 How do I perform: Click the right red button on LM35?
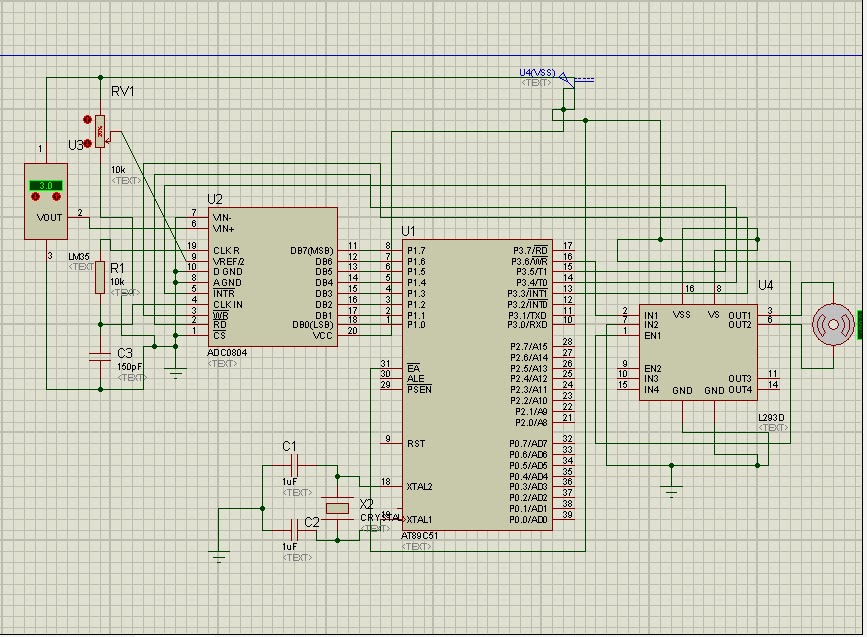[x=56, y=197]
